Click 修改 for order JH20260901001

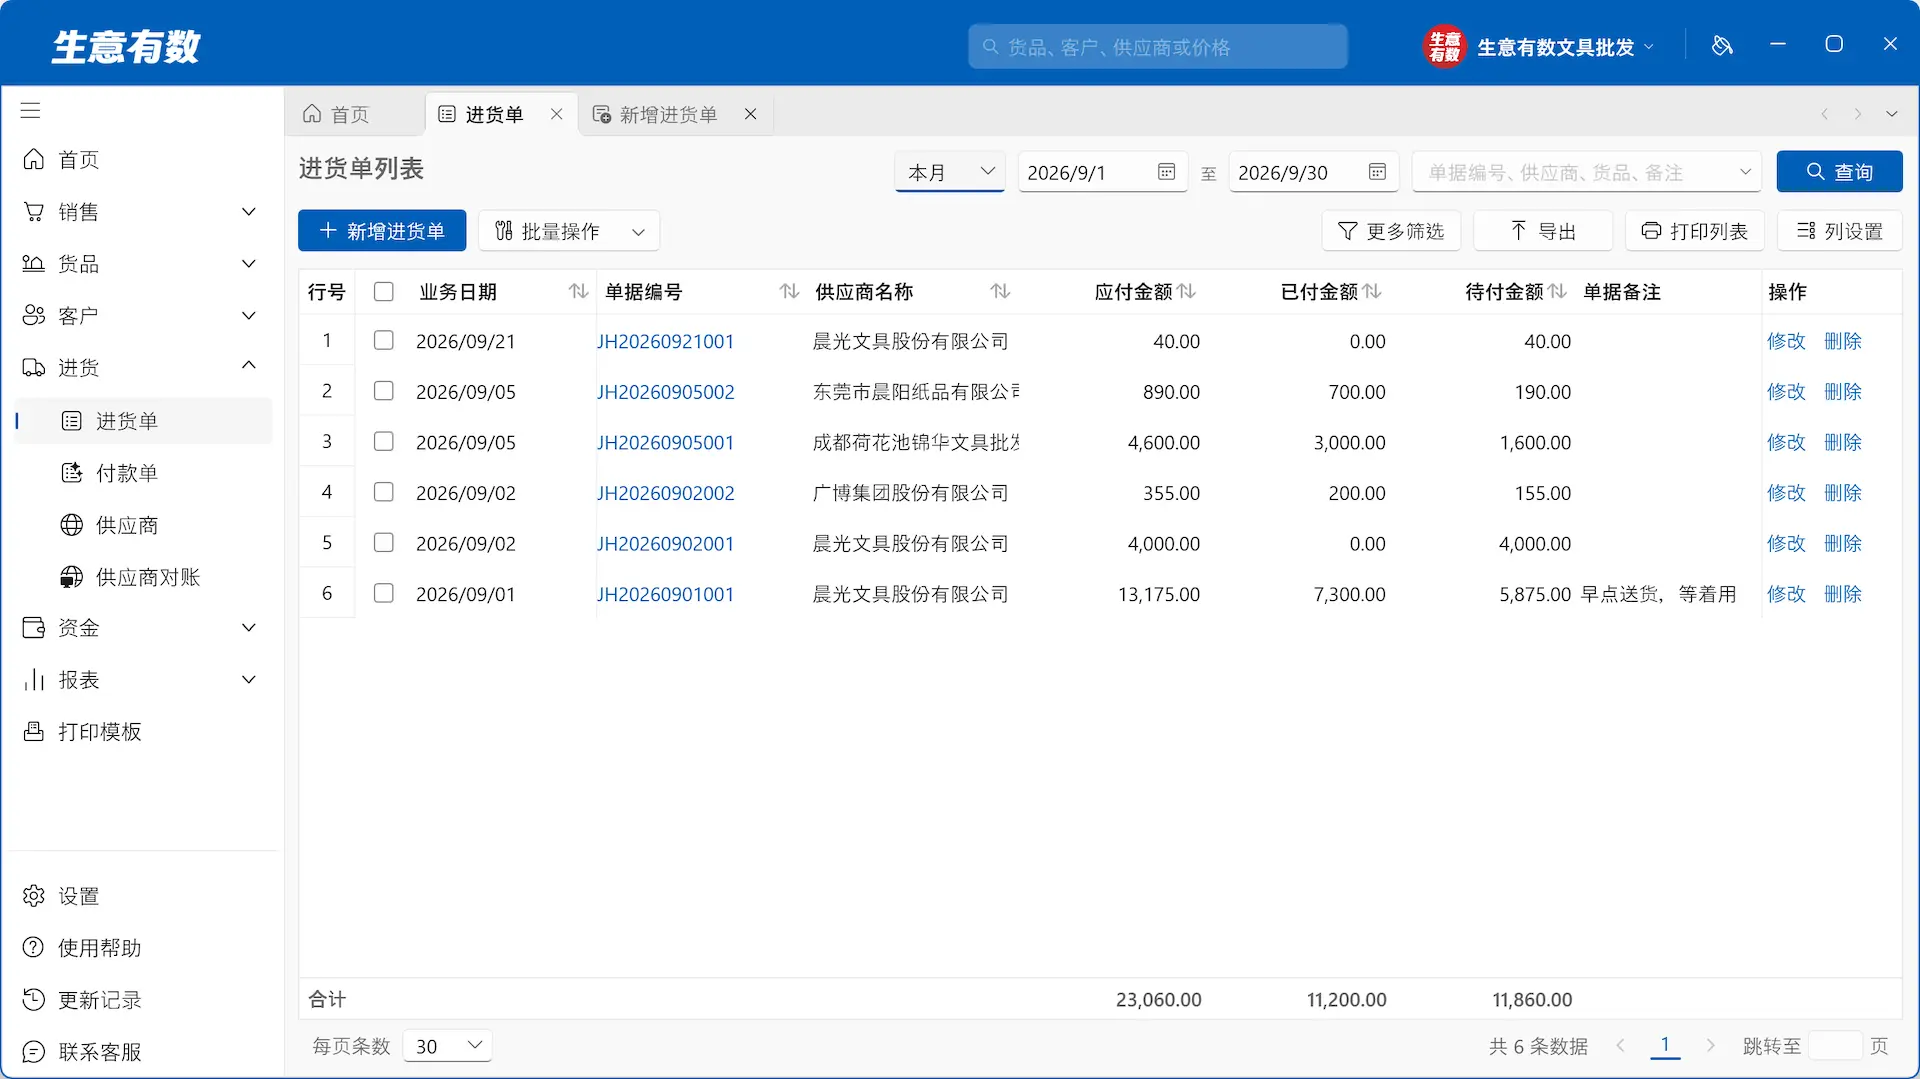click(x=1786, y=593)
